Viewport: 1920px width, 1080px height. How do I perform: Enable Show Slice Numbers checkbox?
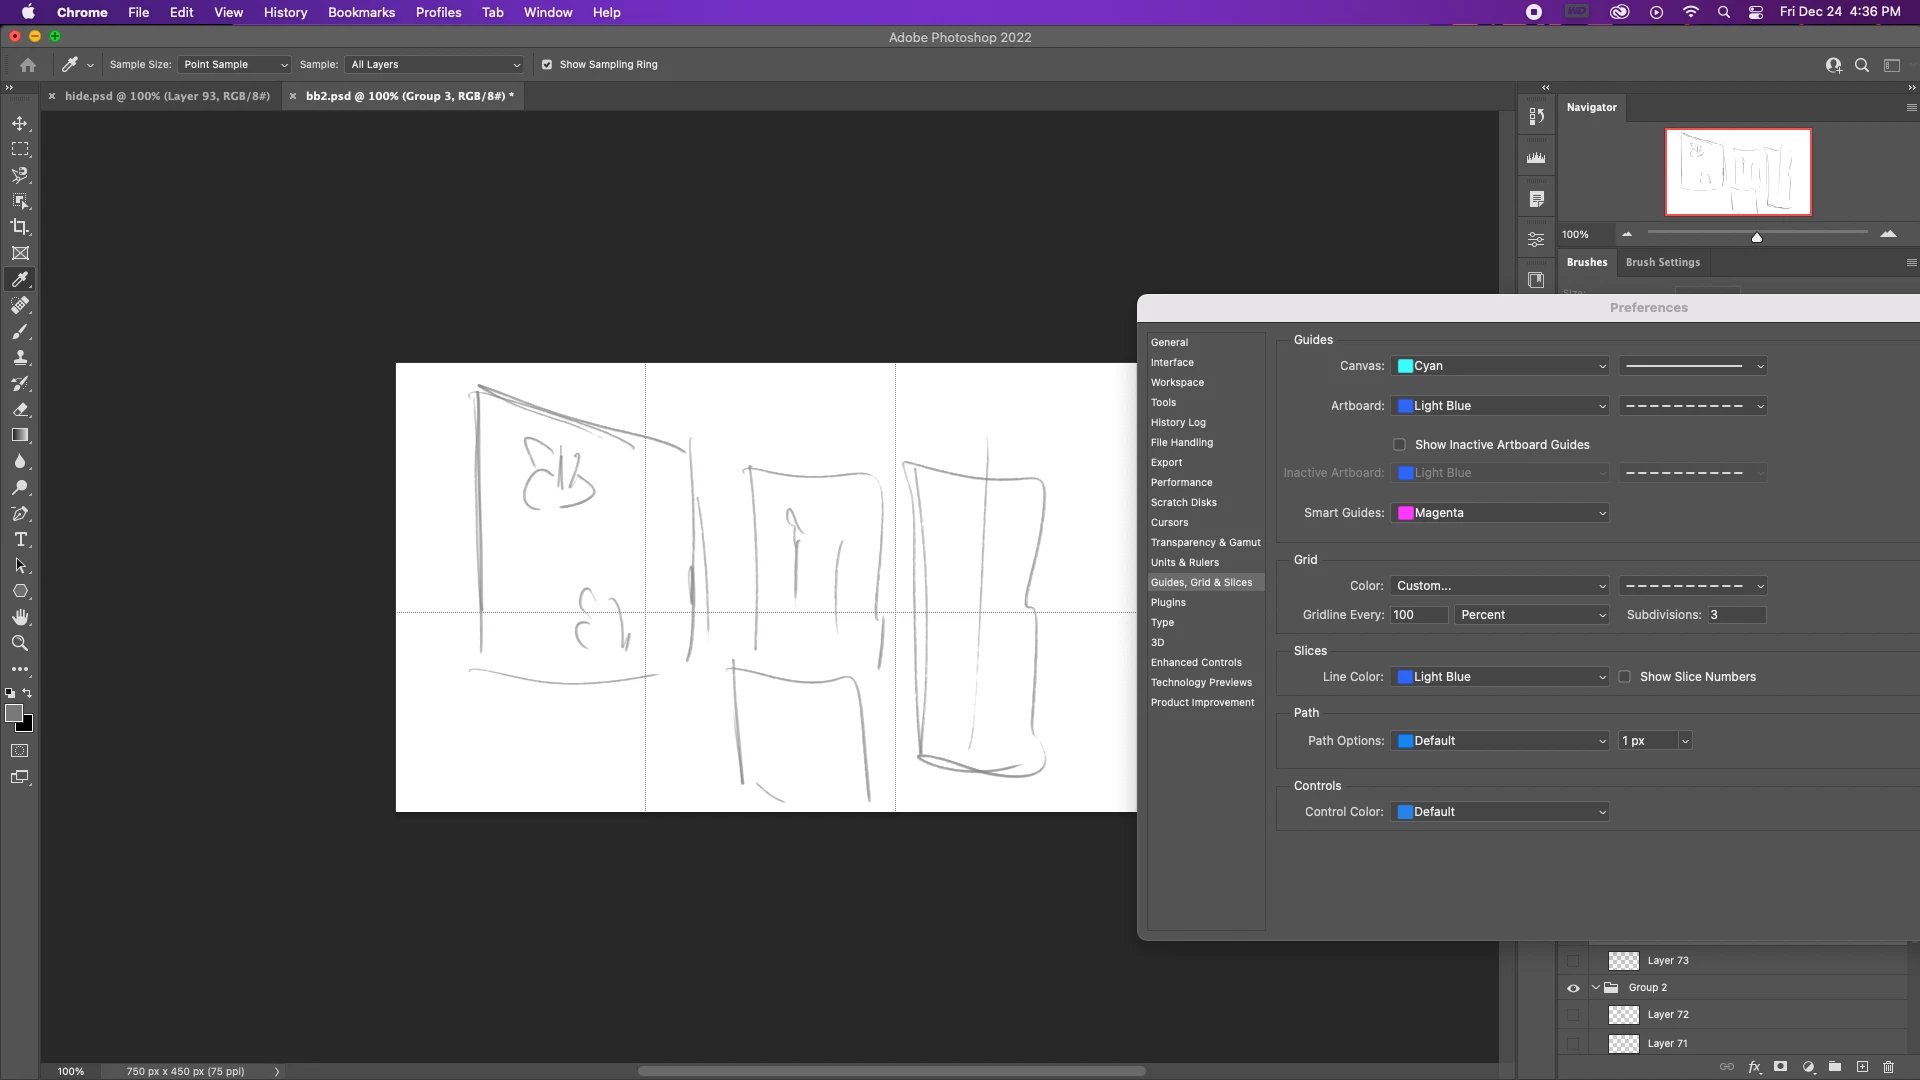[x=1625, y=677]
